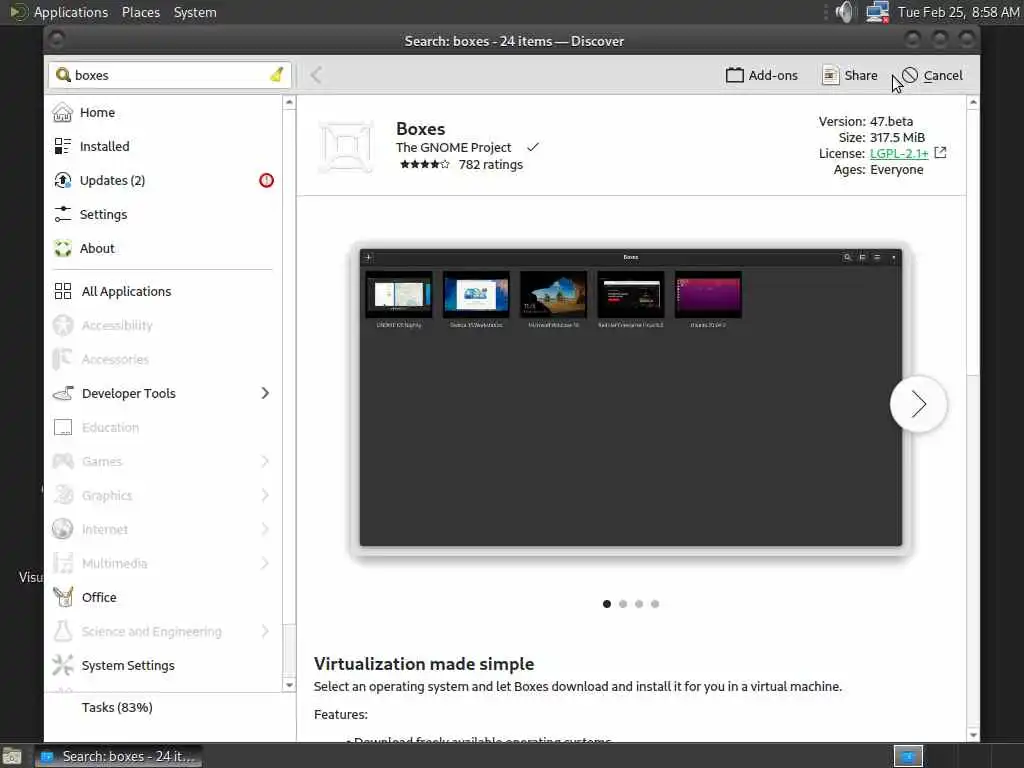Click the Boxes screenshot preview image
This screenshot has width=1024, height=768.
coord(630,397)
